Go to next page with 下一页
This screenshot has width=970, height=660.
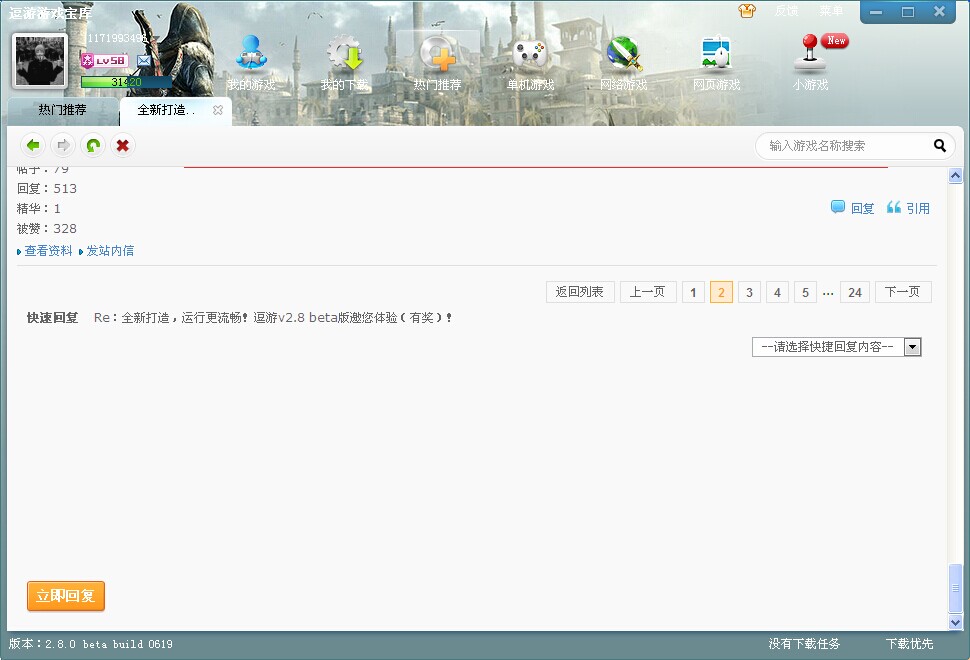coord(903,292)
